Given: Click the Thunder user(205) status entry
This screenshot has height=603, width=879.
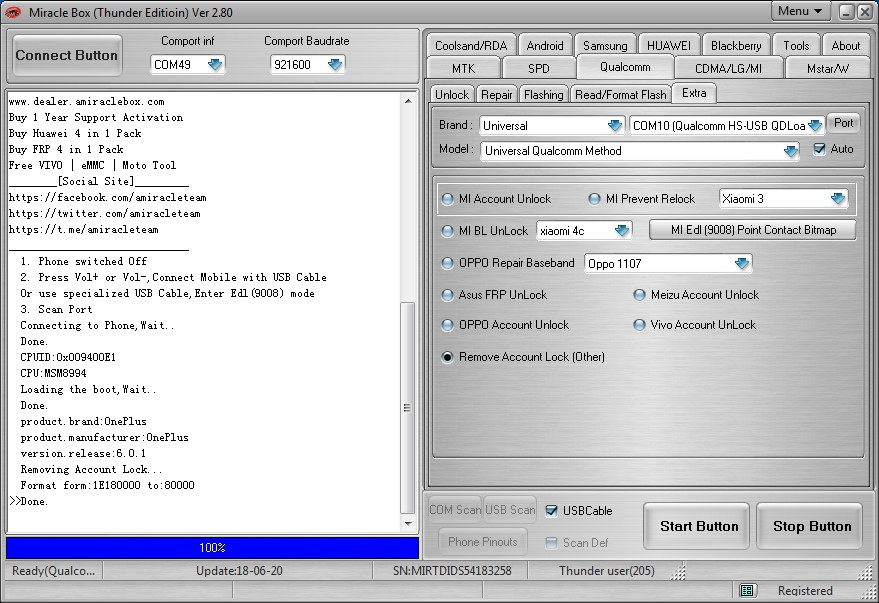Looking at the screenshot, I should pyautogui.click(x=607, y=570).
